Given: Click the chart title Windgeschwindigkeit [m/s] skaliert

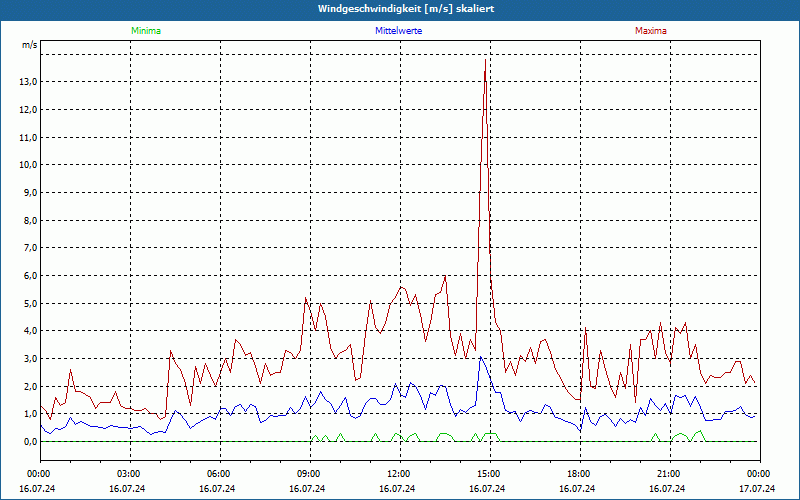Looking at the screenshot, I should pos(406,9).
